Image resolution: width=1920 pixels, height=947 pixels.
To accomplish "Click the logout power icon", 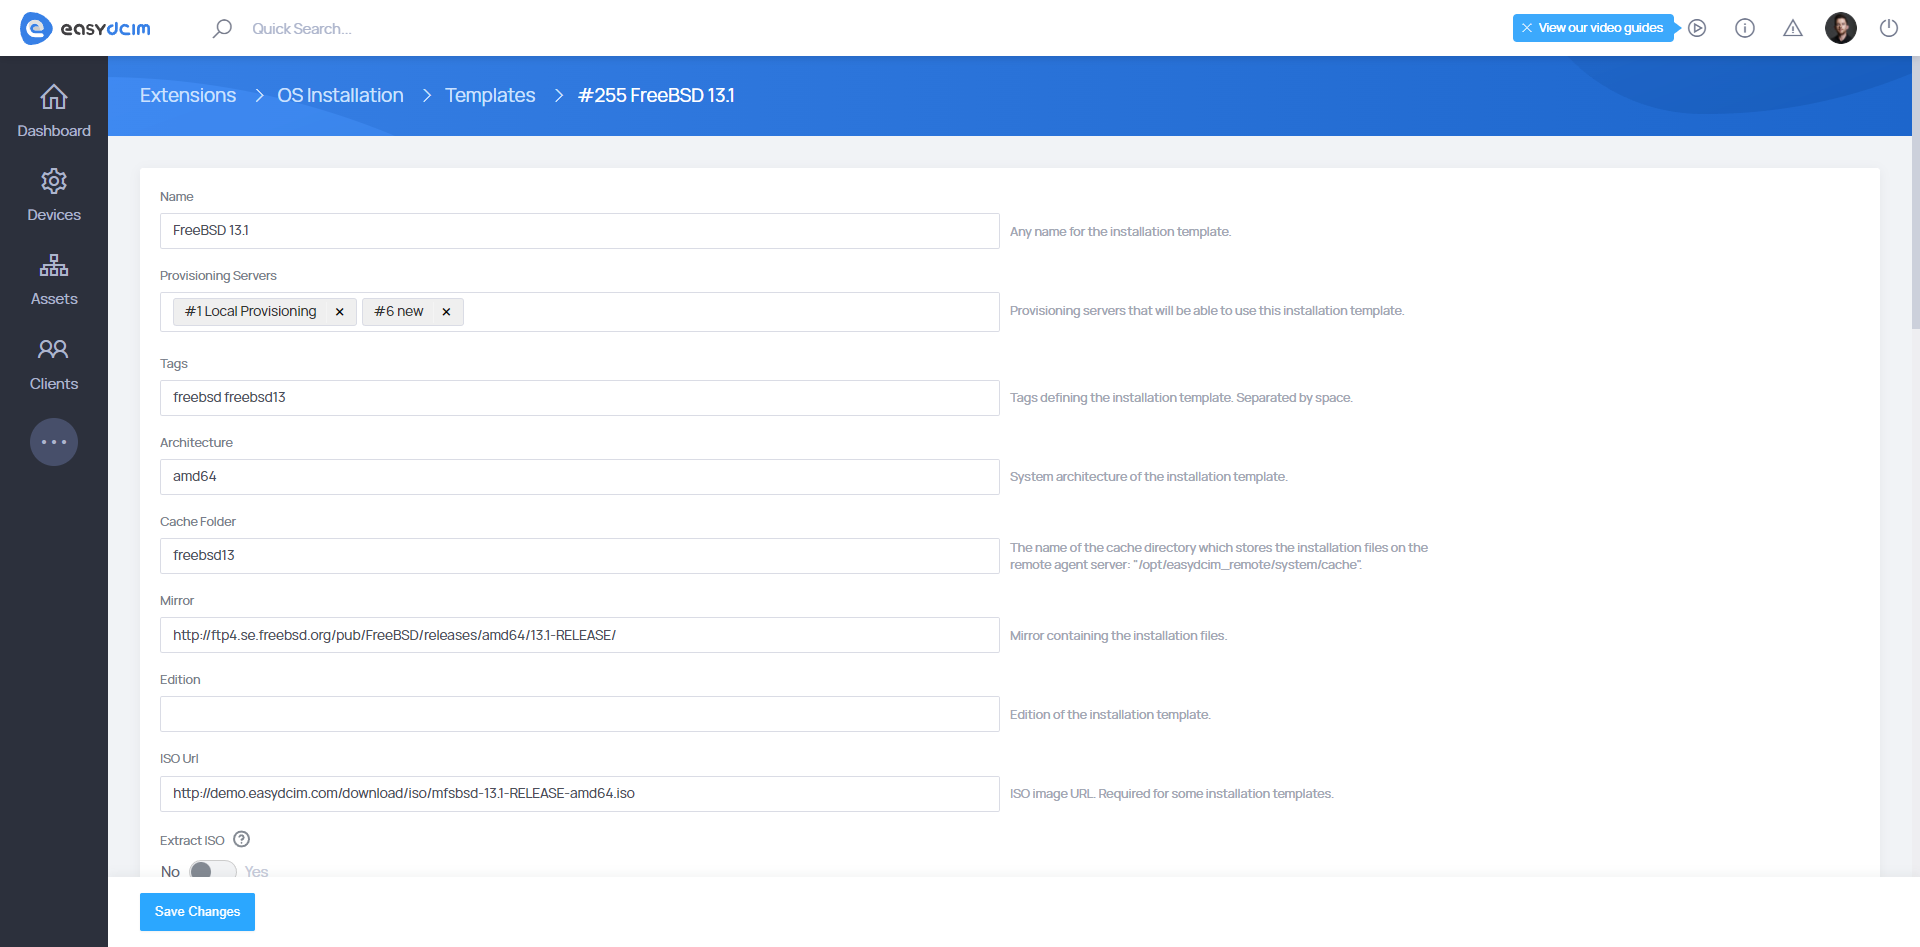I will [x=1889, y=28].
